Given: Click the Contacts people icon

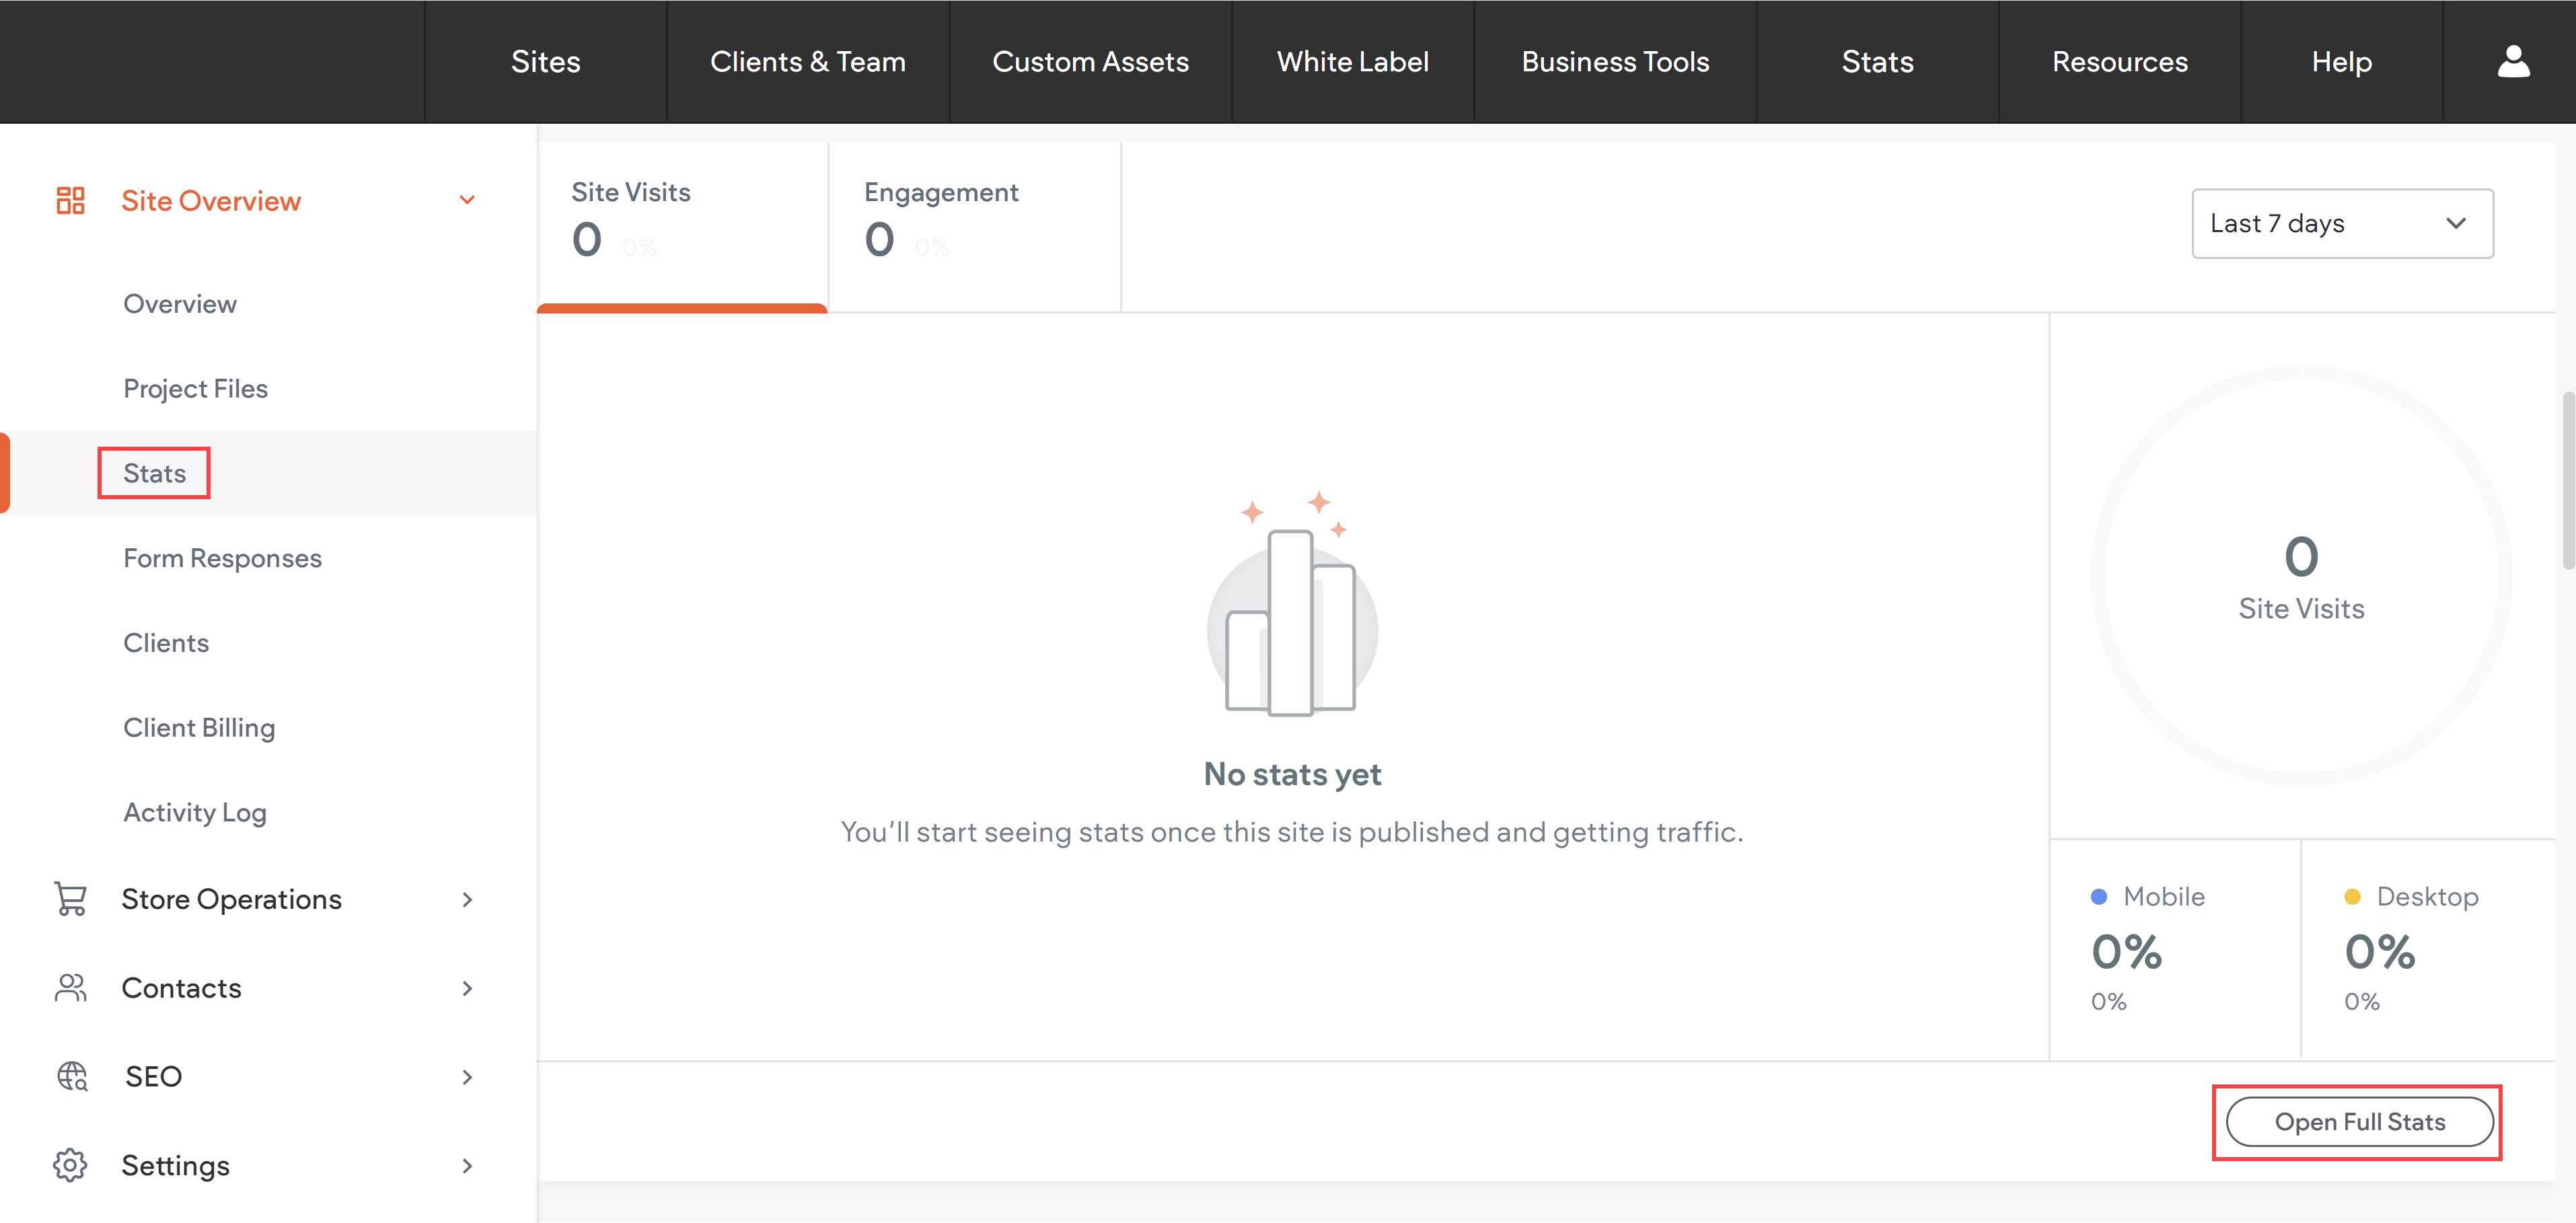Looking at the screenshot, I should (70, 987).
